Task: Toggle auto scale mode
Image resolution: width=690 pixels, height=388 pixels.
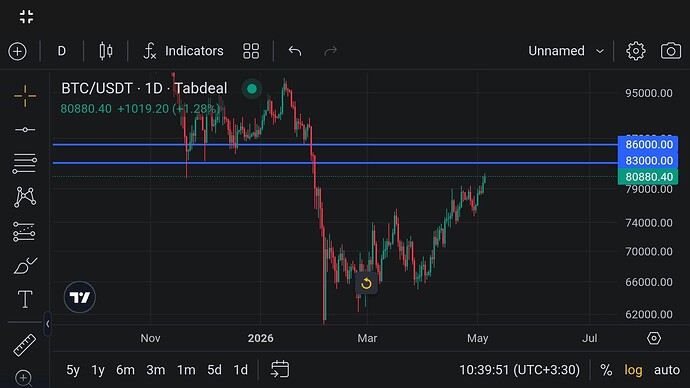Action: pyautogui.click(x=667, y=370)
